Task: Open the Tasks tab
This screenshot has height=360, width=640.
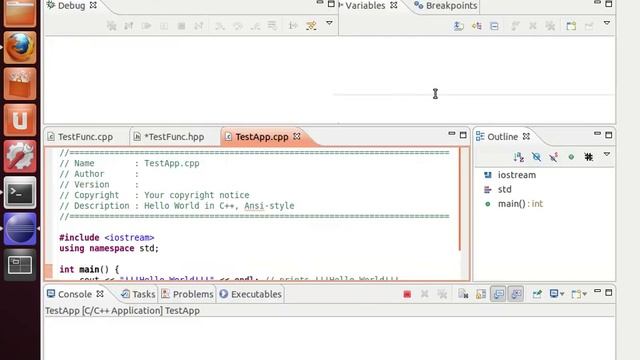Action: [x=138, y=294]
